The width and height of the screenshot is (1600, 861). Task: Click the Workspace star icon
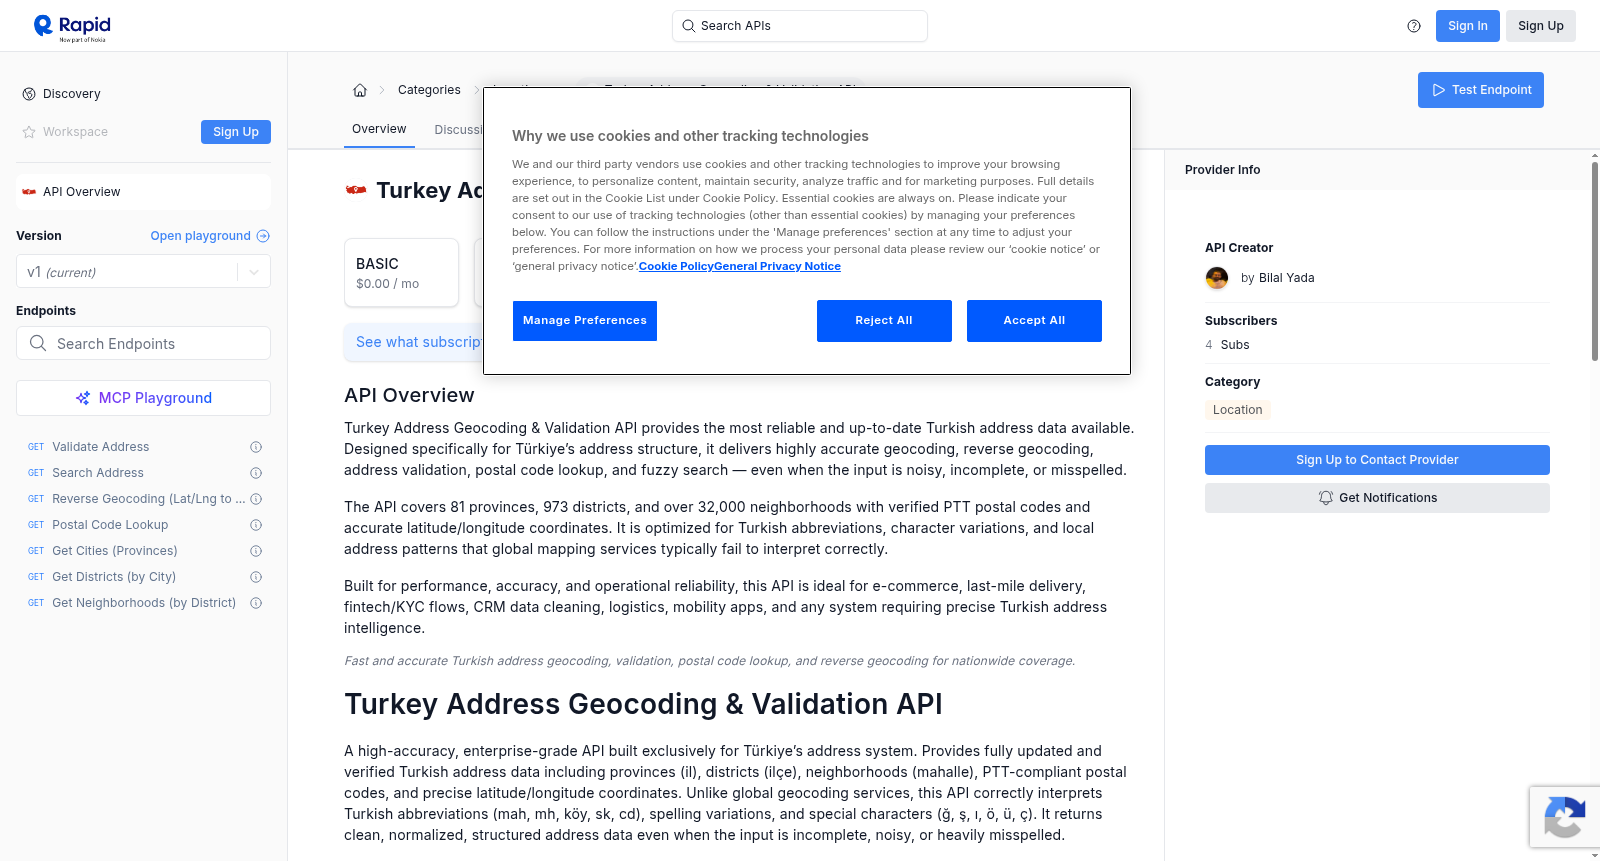(29, 132)
